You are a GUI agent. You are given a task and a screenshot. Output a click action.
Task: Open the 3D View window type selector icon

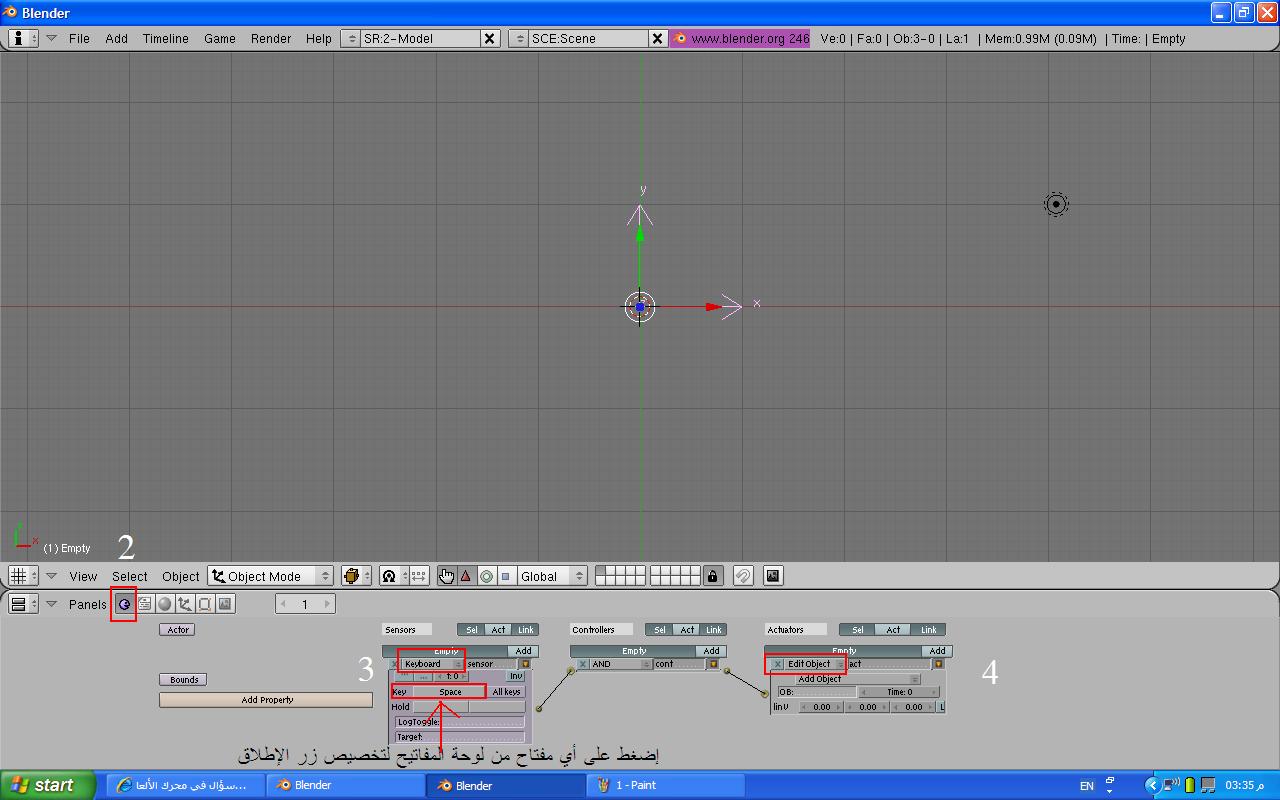click(22, 576)
